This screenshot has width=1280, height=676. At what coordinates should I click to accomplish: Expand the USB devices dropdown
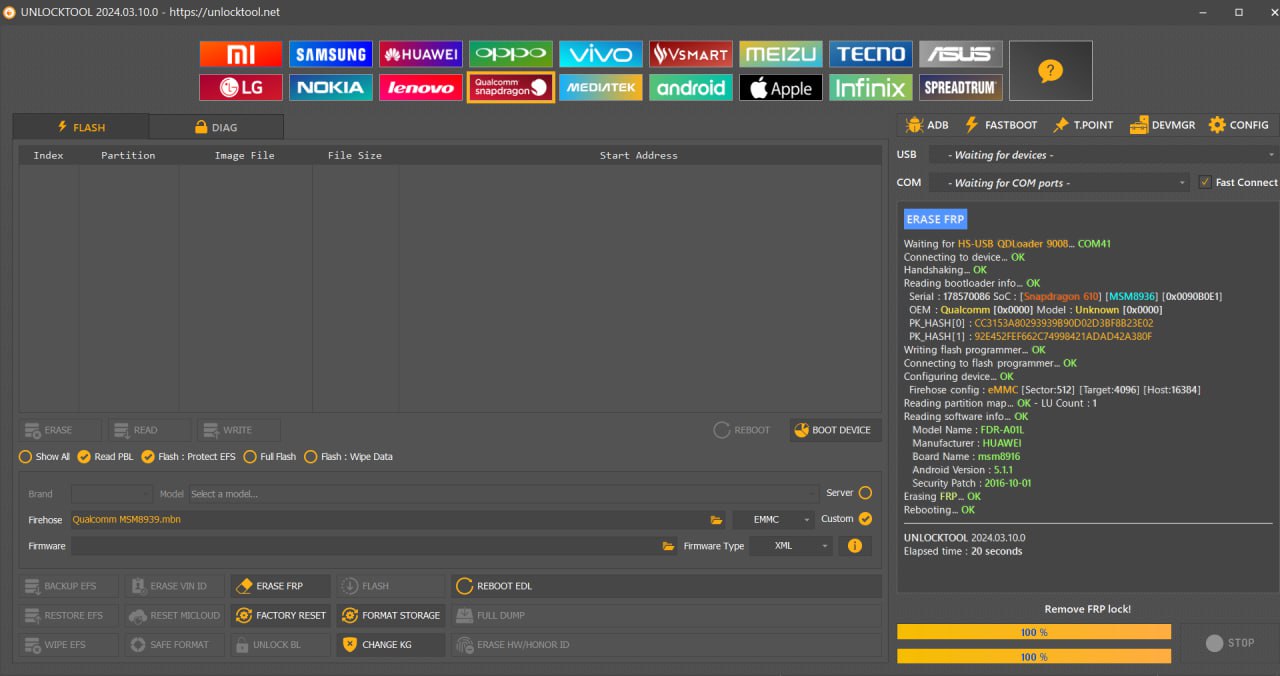point(1103,155)
